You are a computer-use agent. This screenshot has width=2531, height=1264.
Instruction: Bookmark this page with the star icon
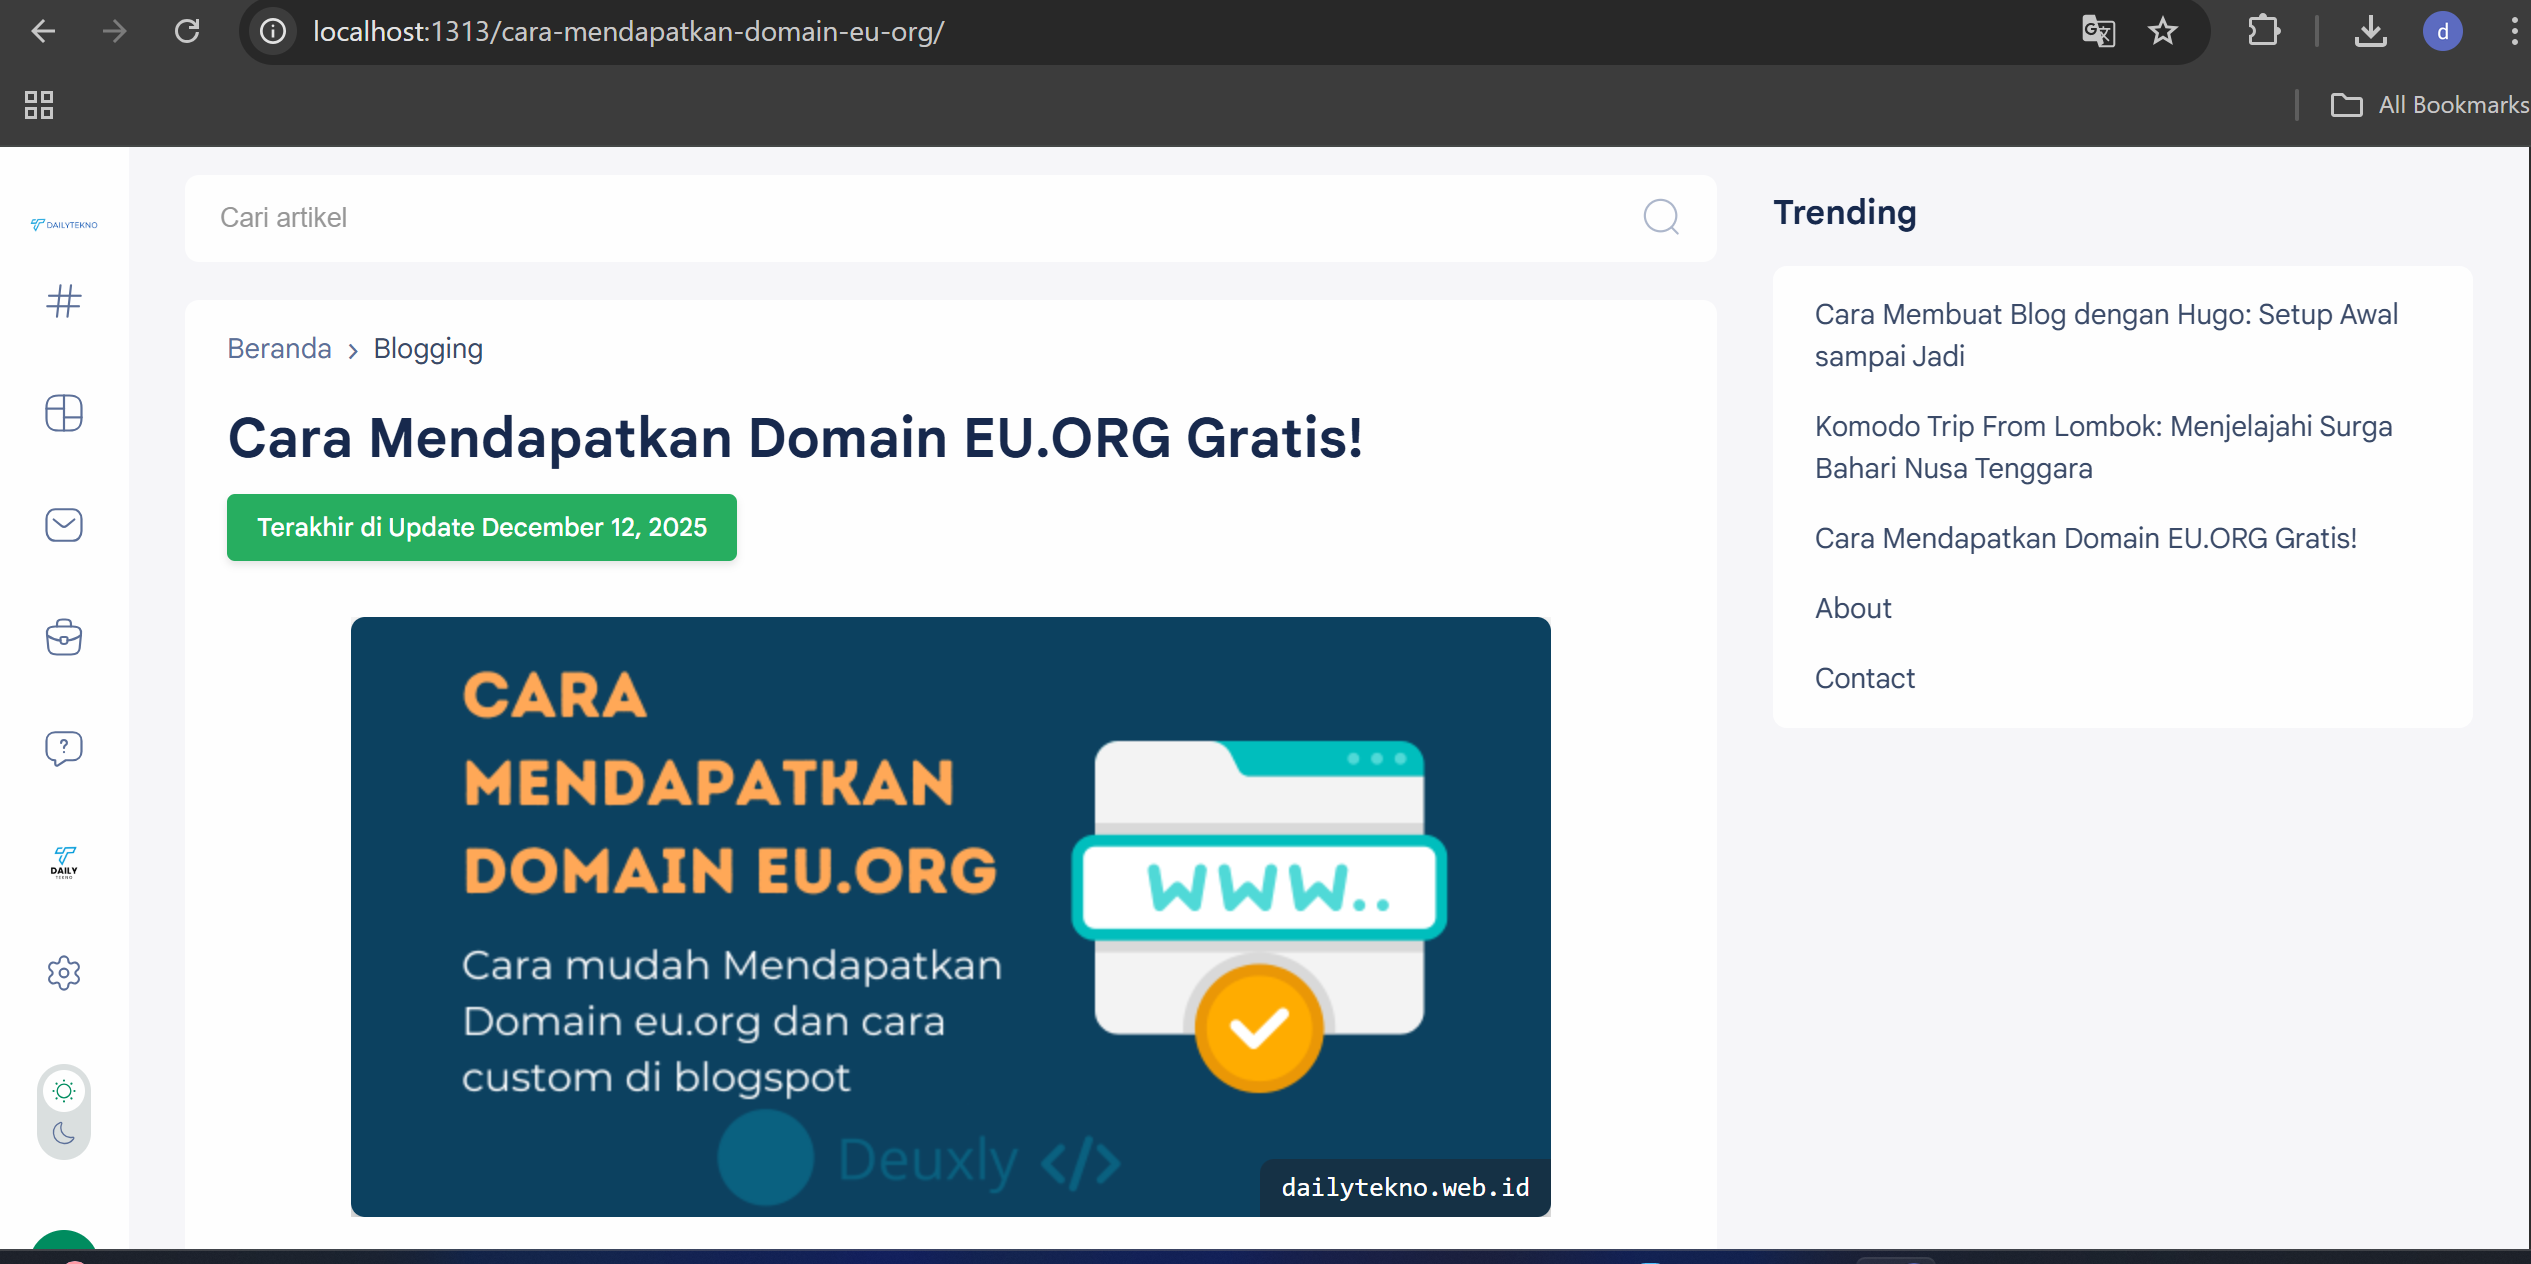pyautogui.click(x=2163, y=32)
